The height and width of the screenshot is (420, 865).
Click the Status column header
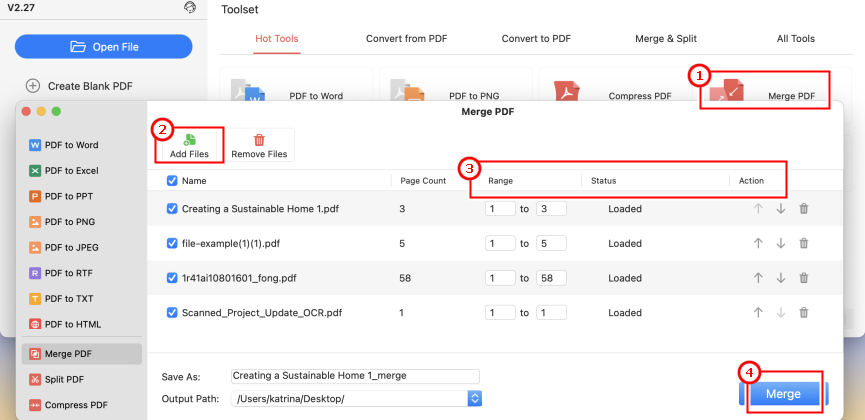tap(604, 180)
